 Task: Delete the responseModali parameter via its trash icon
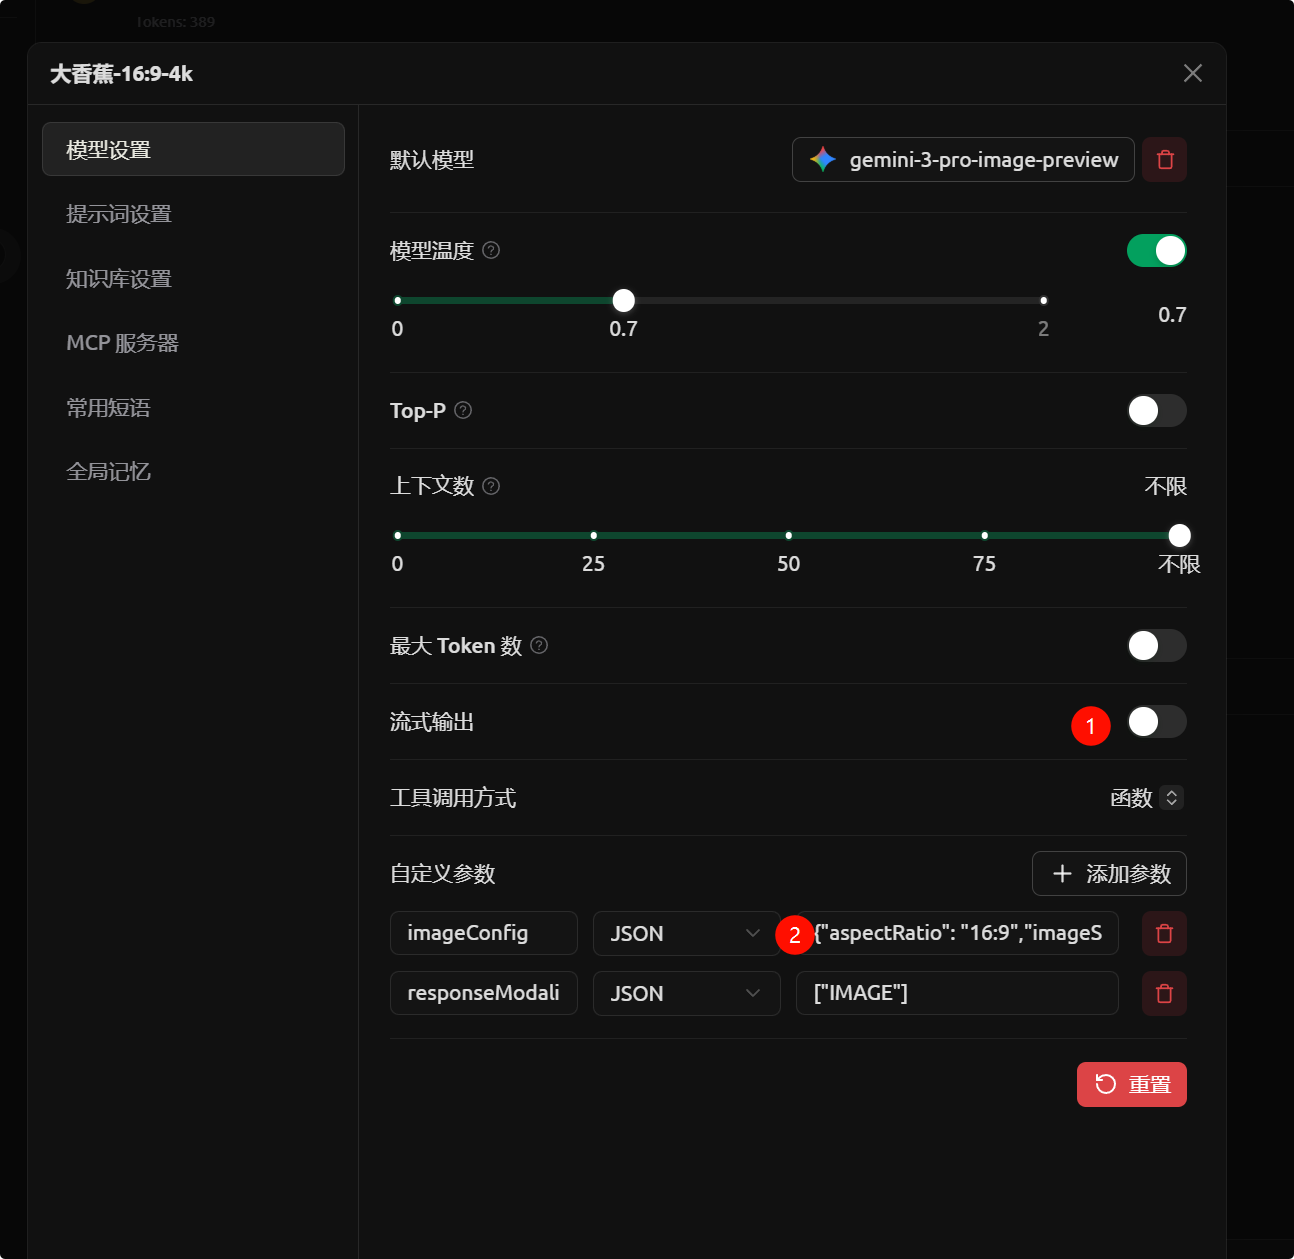click(1164, 993)
